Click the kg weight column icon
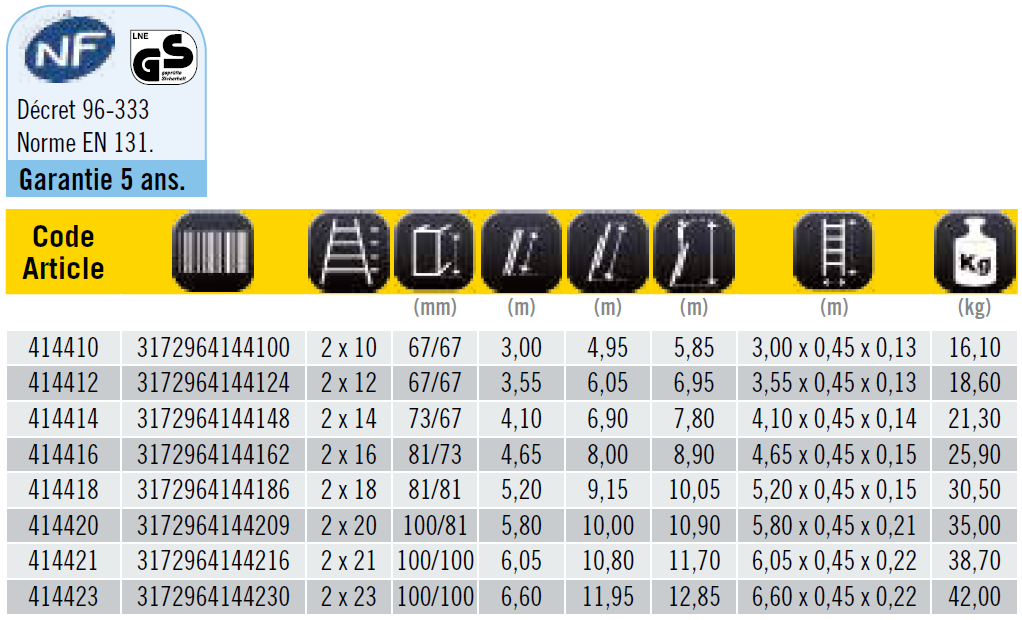Viewport: 1022px width, 620px height. [974, 252]
